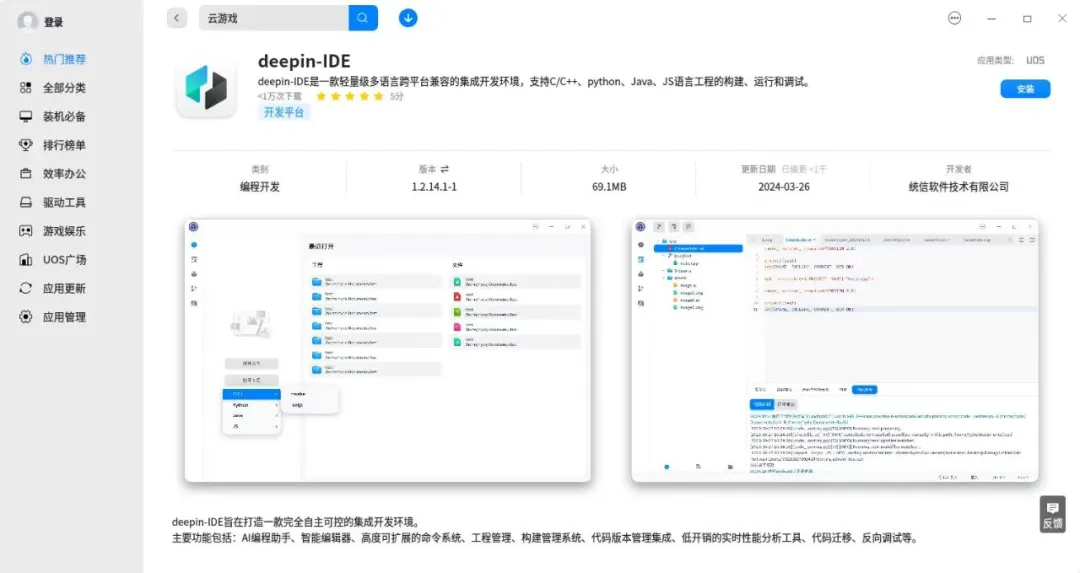
Task: Click version number 1.2.14.1-1
Action: point(434,187)
